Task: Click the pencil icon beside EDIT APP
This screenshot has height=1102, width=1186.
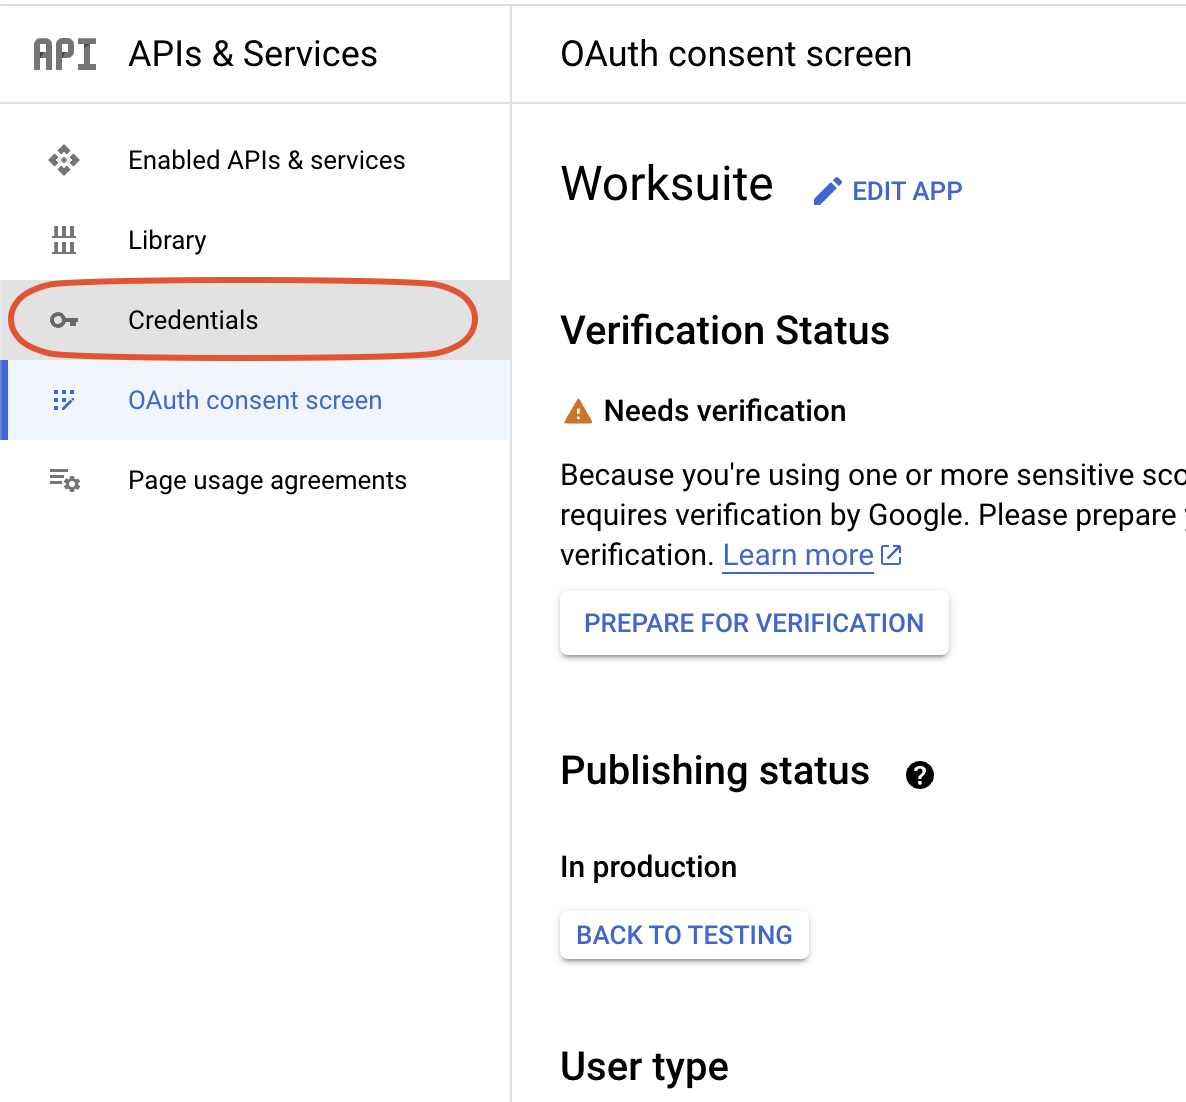Action: point(827,191)
